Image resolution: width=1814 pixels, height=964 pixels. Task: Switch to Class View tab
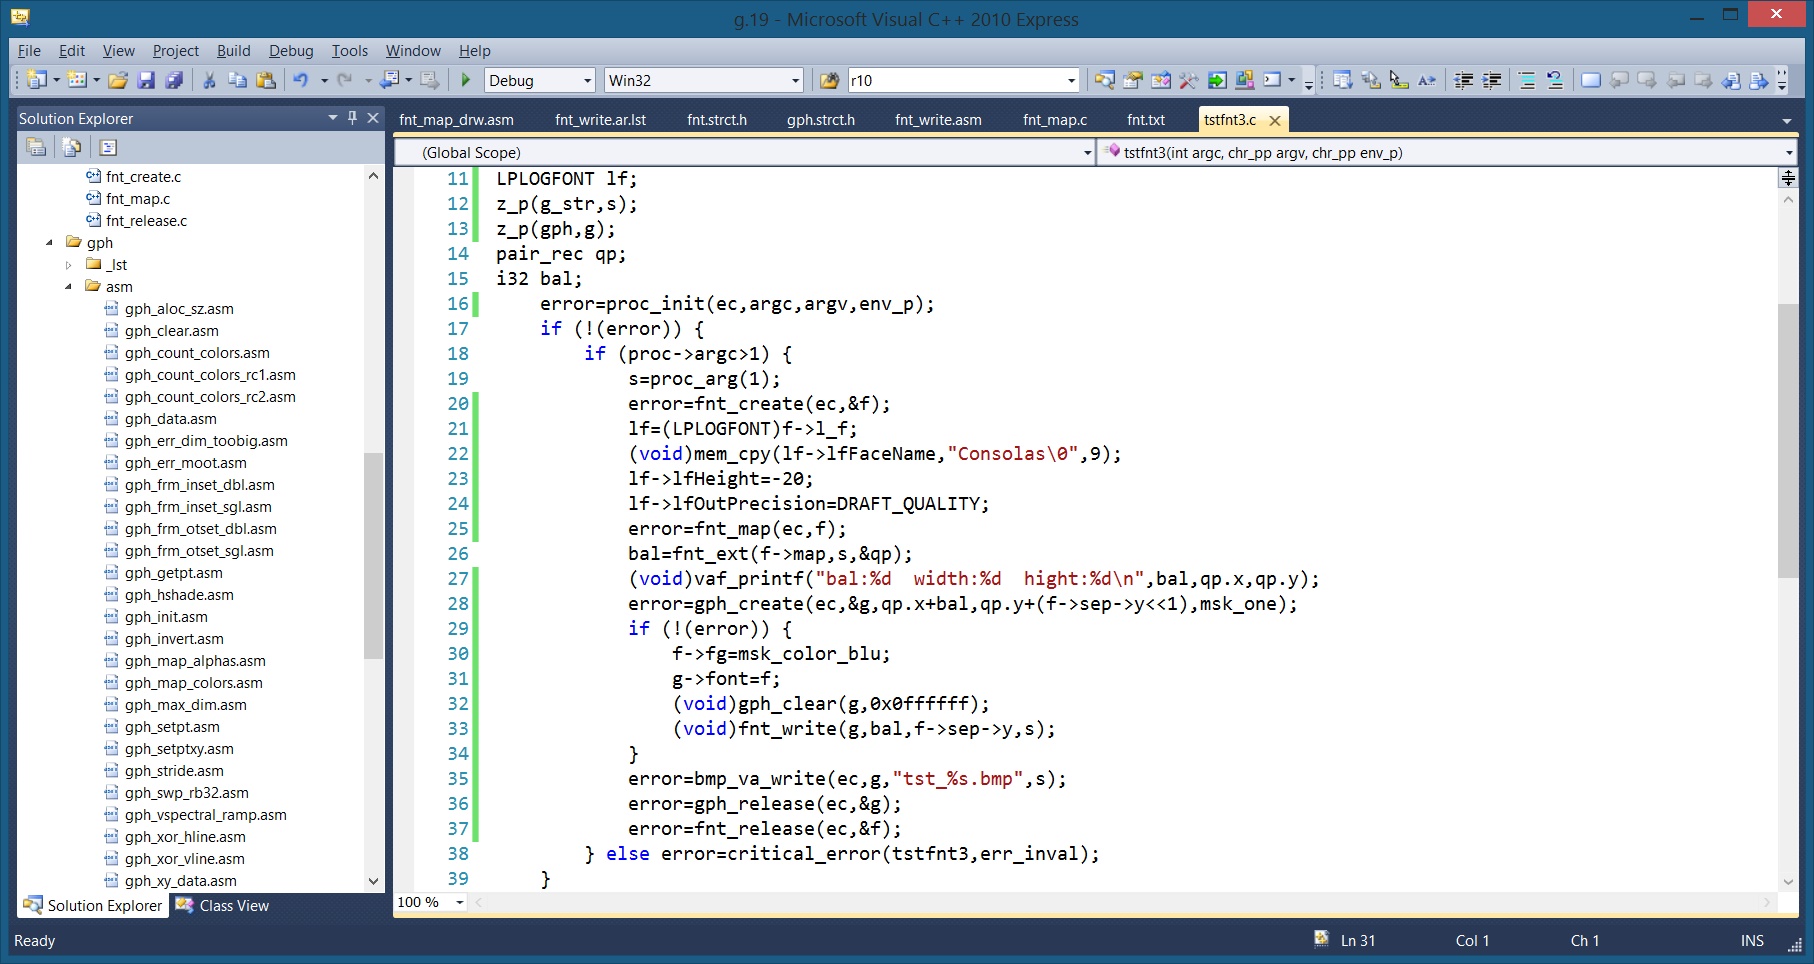(x=222, y=905)
